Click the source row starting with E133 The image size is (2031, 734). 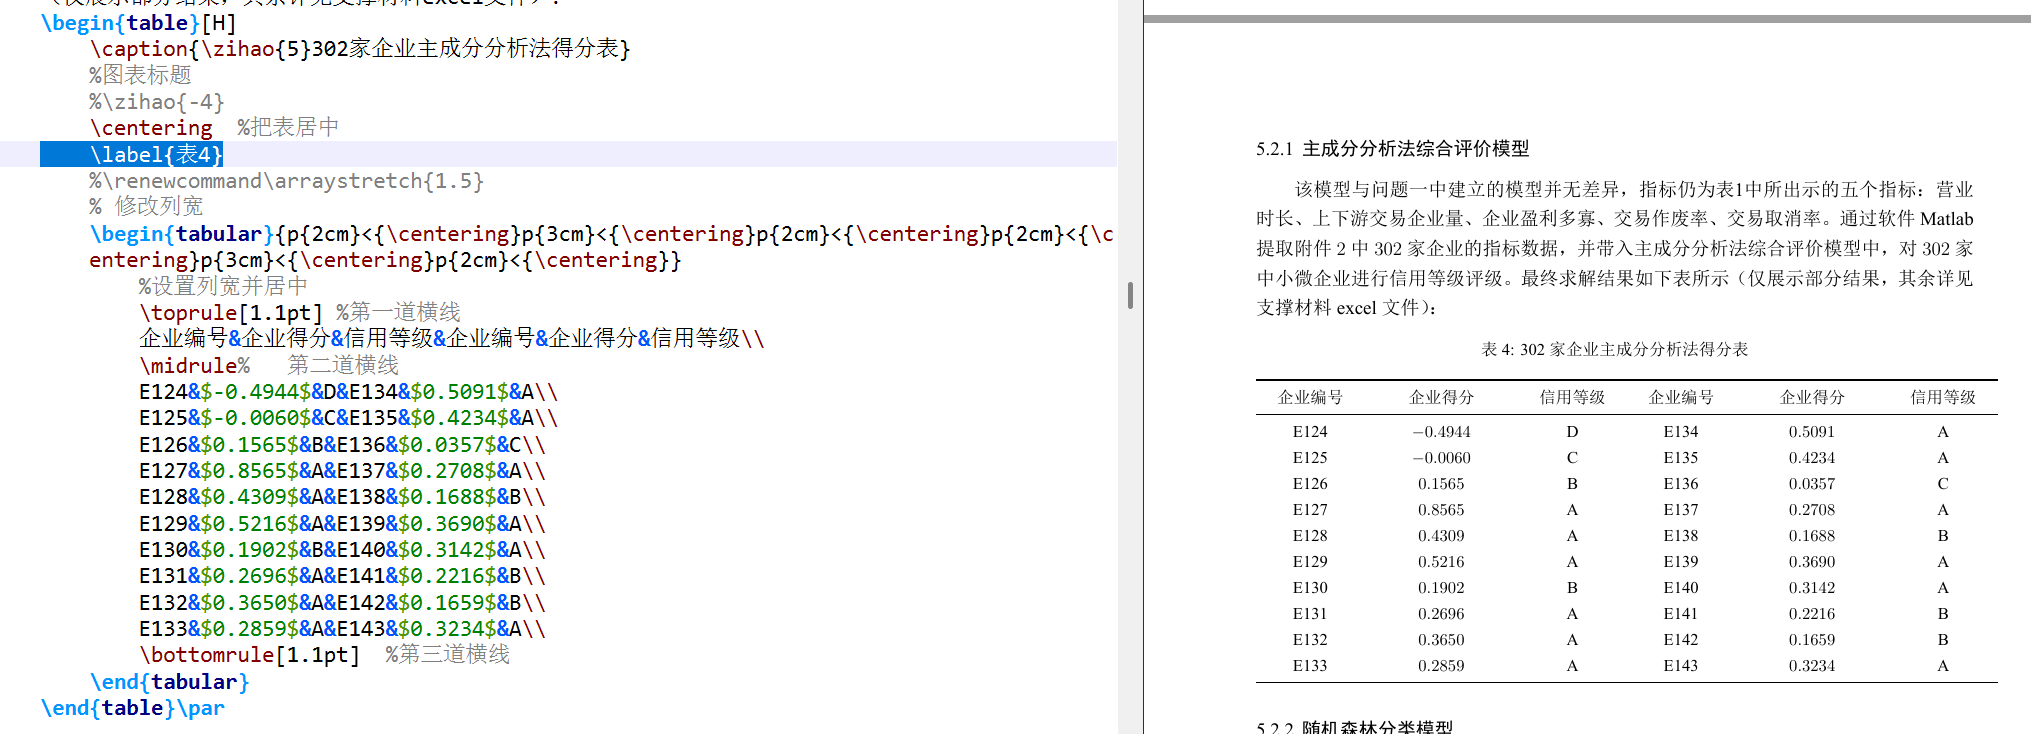342,629
